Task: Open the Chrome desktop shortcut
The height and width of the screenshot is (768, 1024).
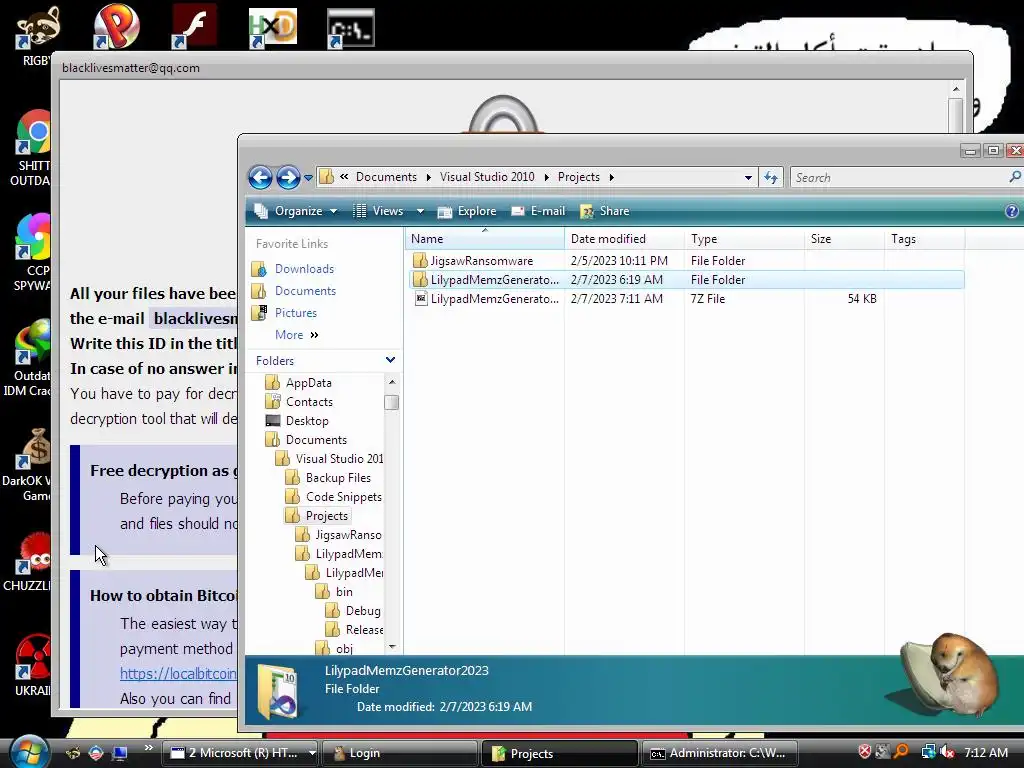Action: click(35, 133)
